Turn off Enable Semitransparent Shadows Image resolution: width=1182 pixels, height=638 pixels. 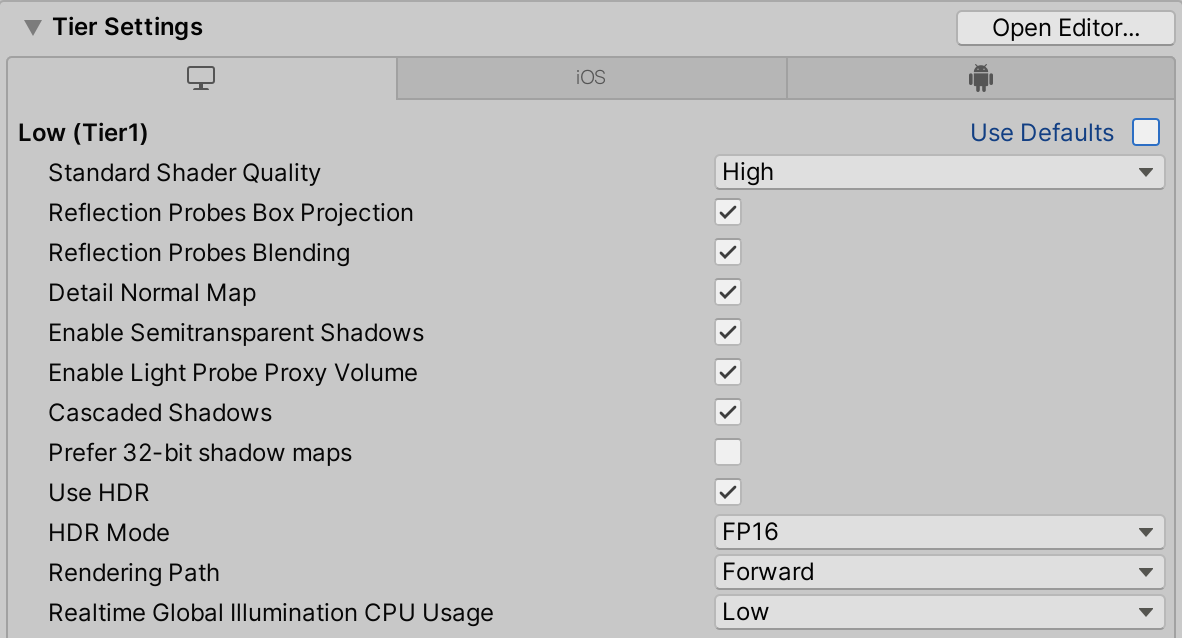tap(728, 332)
